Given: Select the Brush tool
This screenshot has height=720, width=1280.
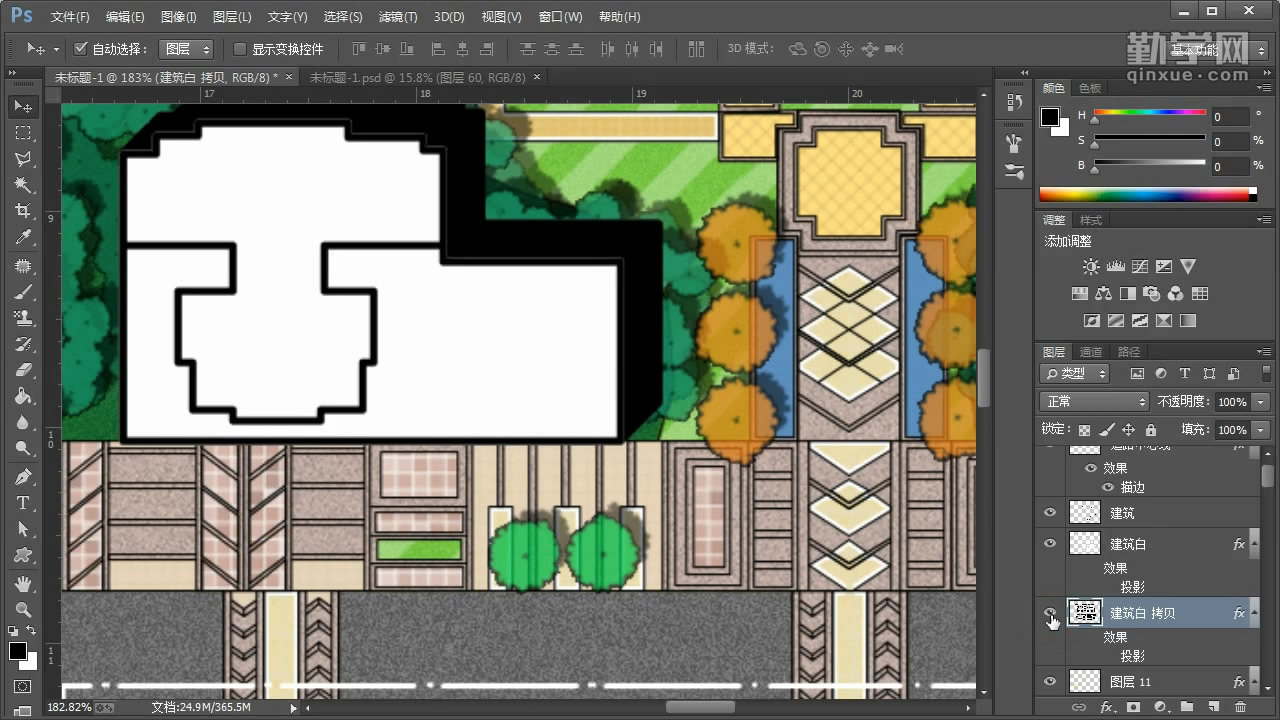Looking at the screenshot, I should point(23,293).
